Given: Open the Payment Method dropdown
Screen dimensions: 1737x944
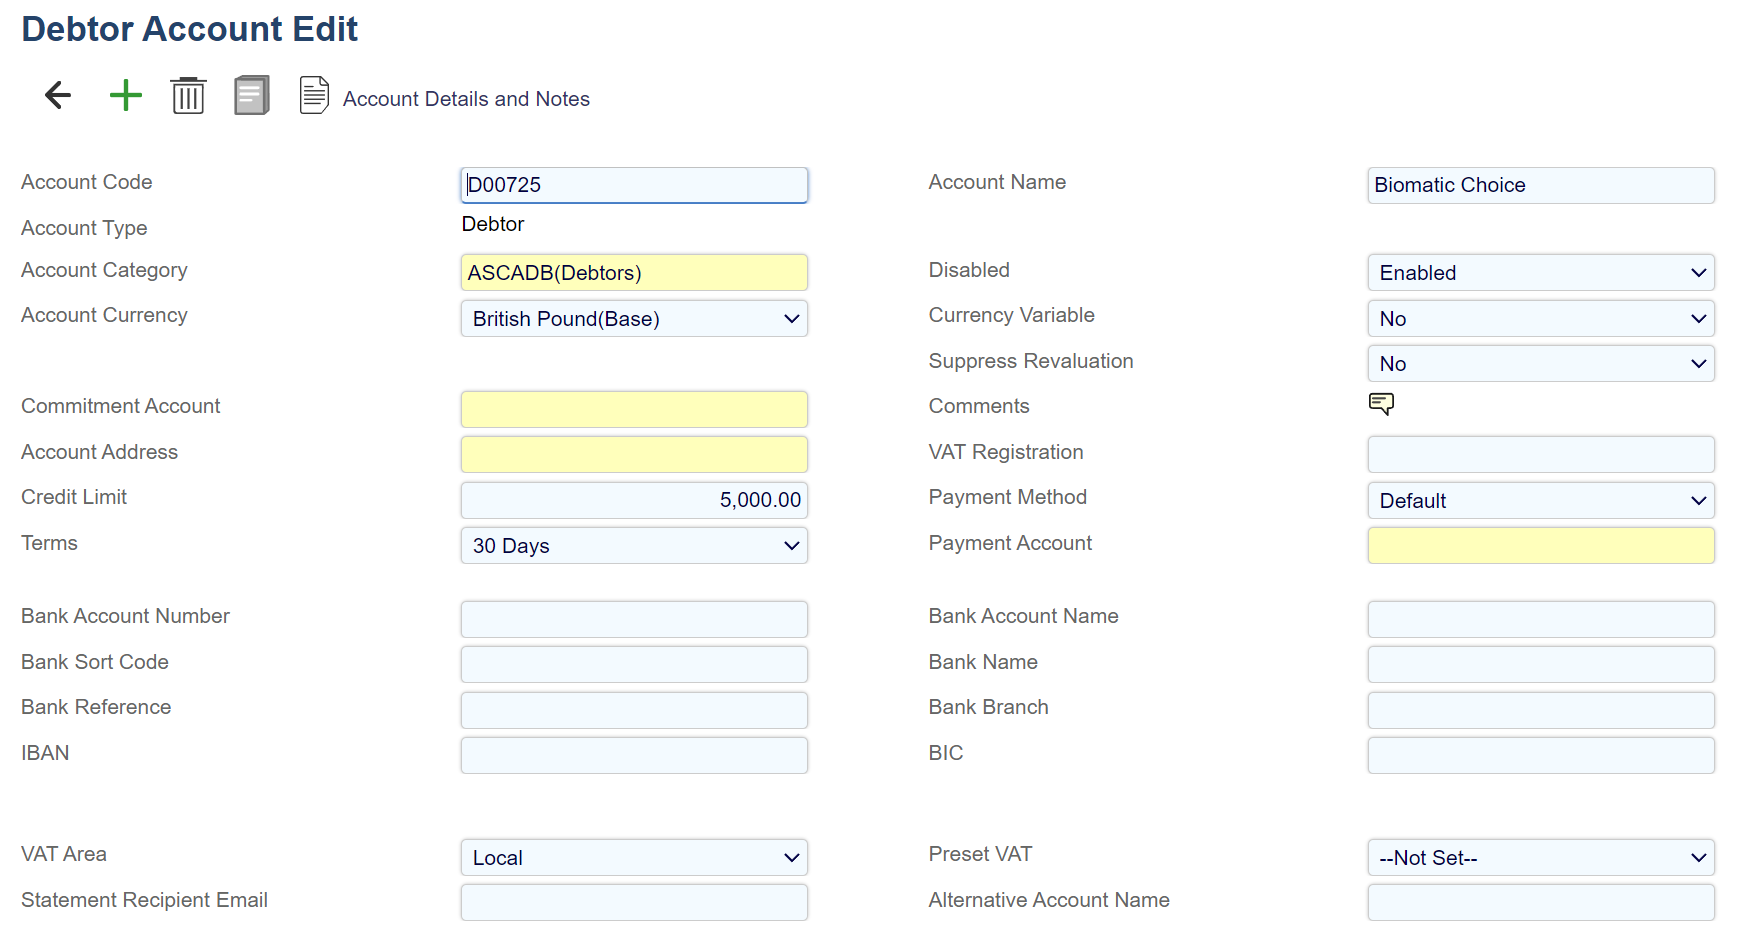Looking at the screenshot, I should pos(1540,501).
